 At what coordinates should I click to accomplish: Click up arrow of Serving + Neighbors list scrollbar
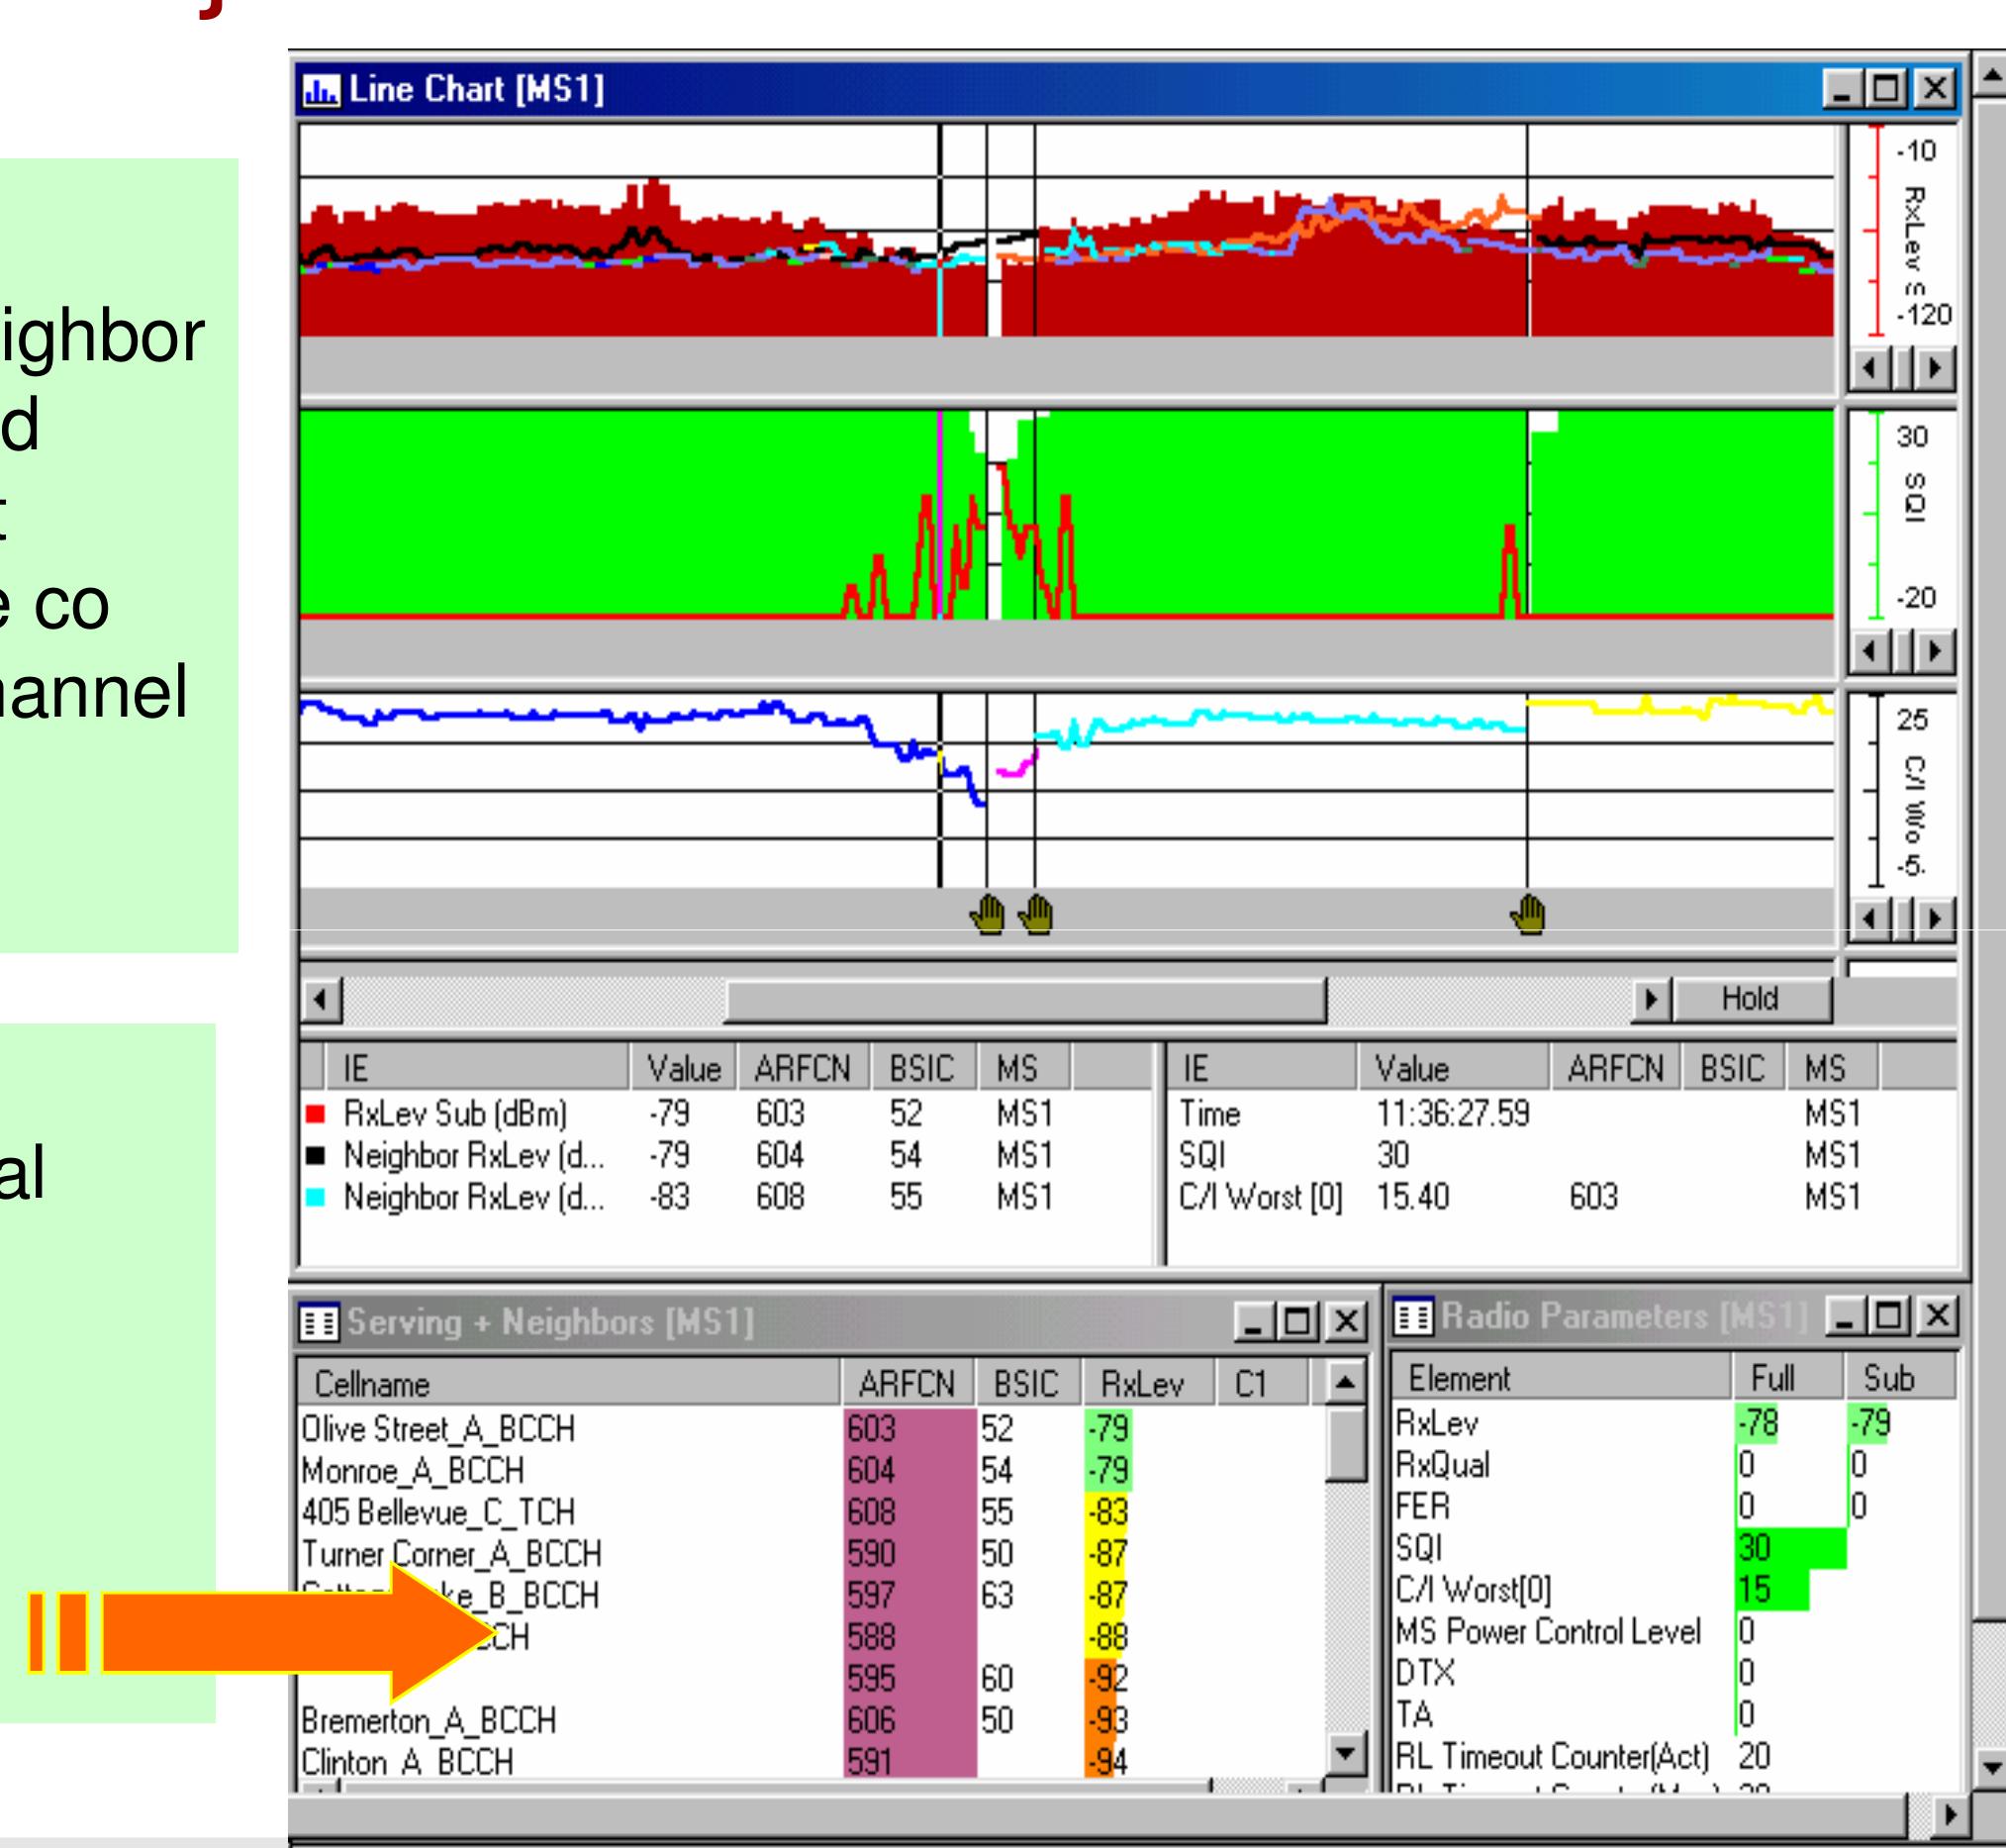click(x=1345, y=1384)
